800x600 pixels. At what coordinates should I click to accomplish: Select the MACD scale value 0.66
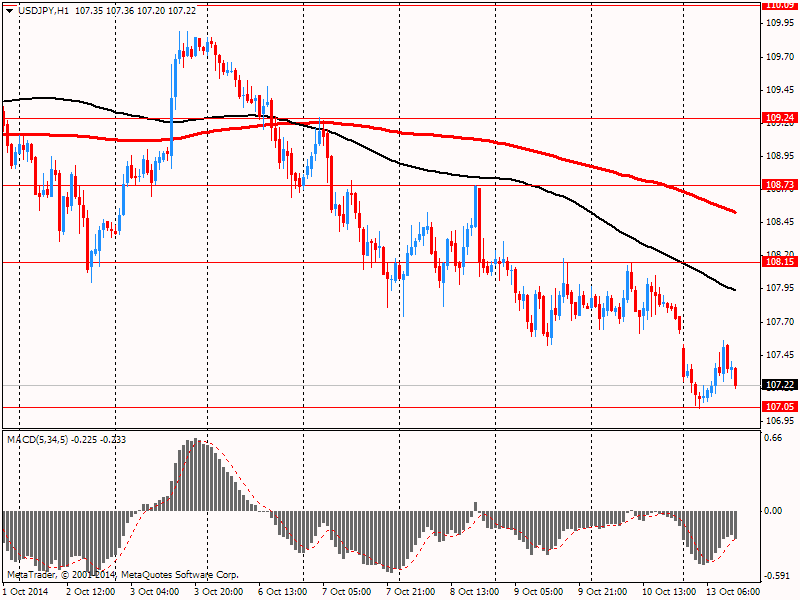[774, 438]
